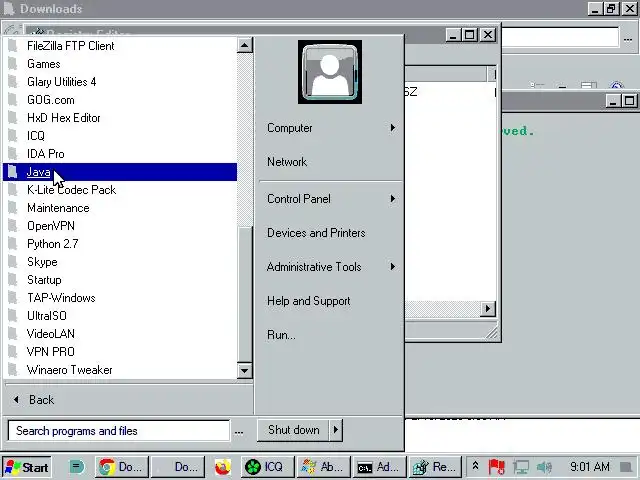This screenshot has height=480, width=640.
Task: Click the volume speaker tray icon
Action: pyautogui.click(x=544, y=467)
